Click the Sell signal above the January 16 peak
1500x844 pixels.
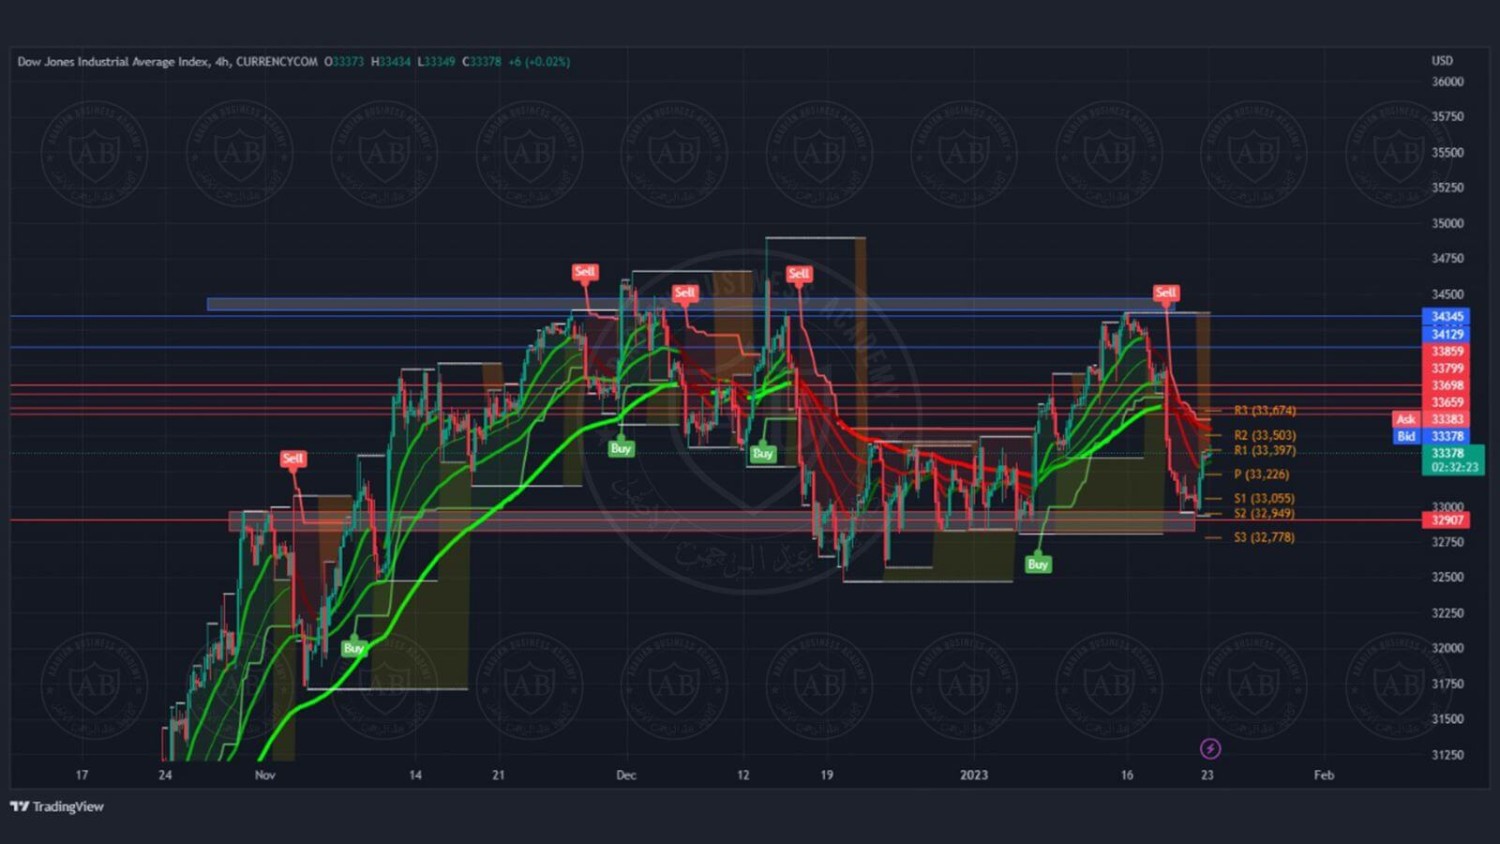tap(1166, 293)
